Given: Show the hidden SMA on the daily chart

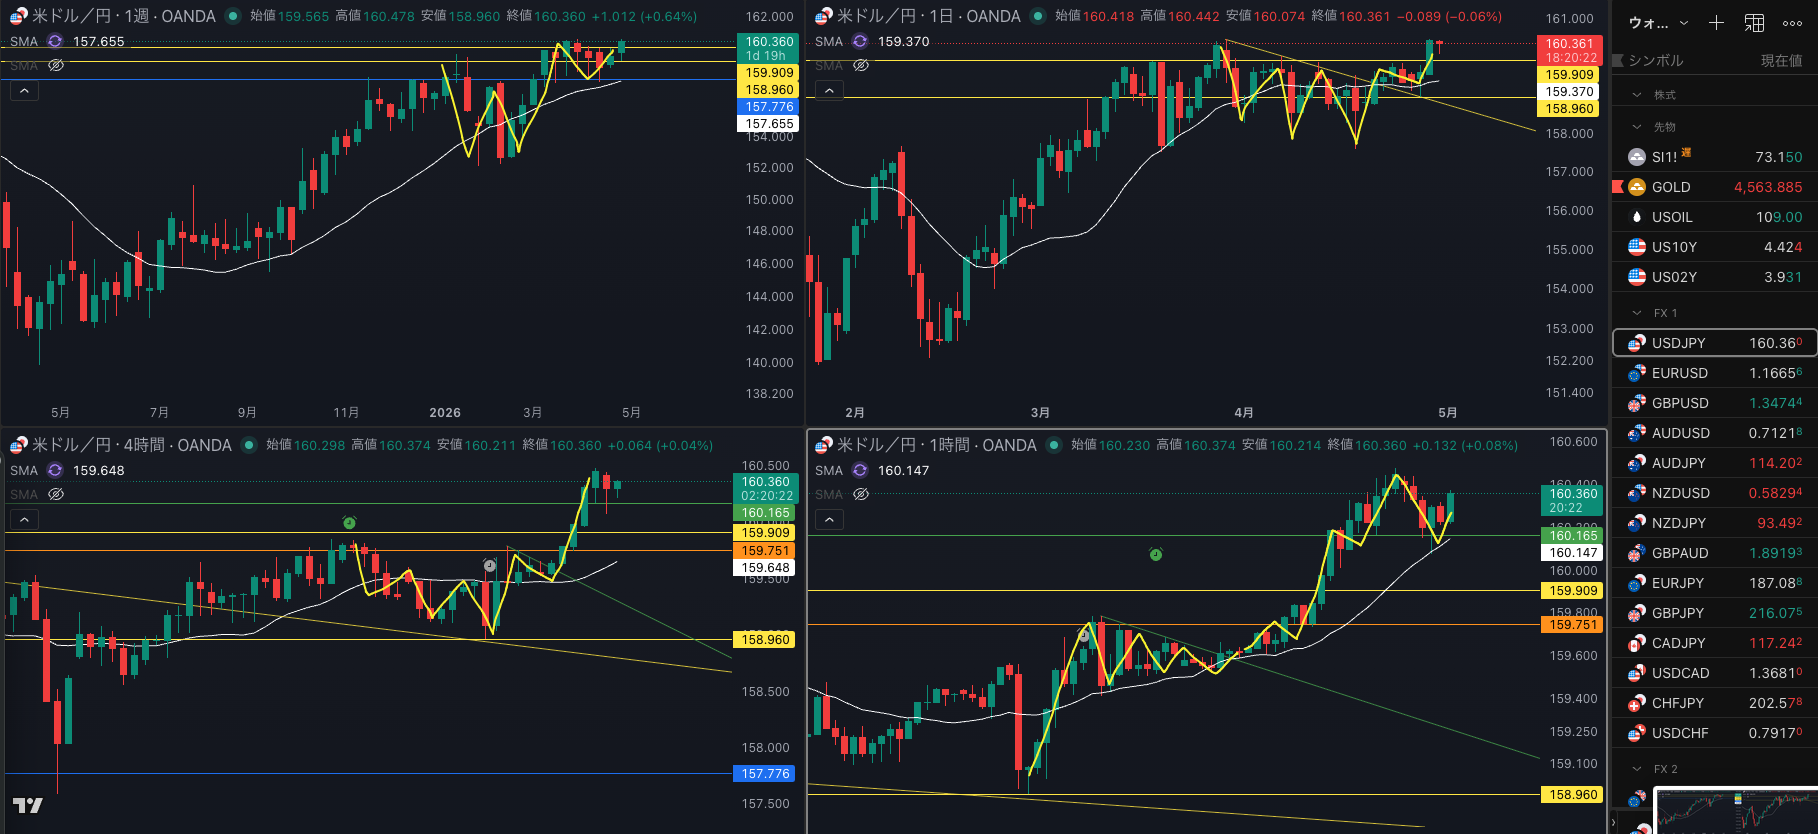Looking at the screenshot, I should [x=861, y=65].
